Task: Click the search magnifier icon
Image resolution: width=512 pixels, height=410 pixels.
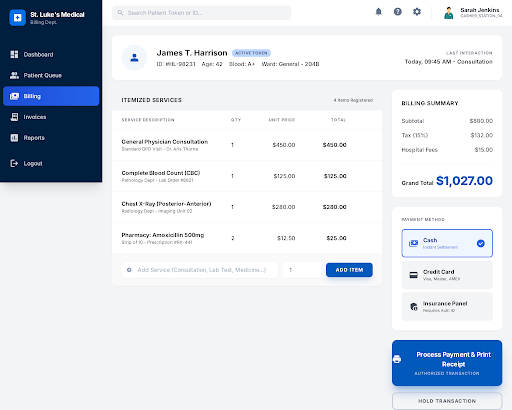Action: tap(120, 13)
